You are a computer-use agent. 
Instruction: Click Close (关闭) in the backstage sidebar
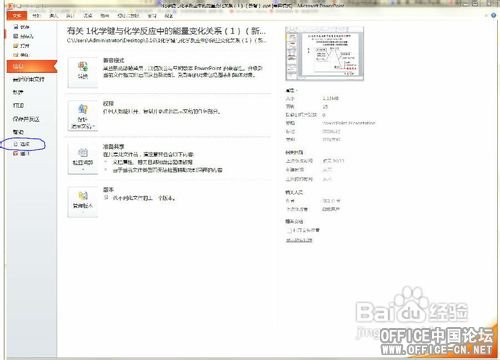click(21, 54)
